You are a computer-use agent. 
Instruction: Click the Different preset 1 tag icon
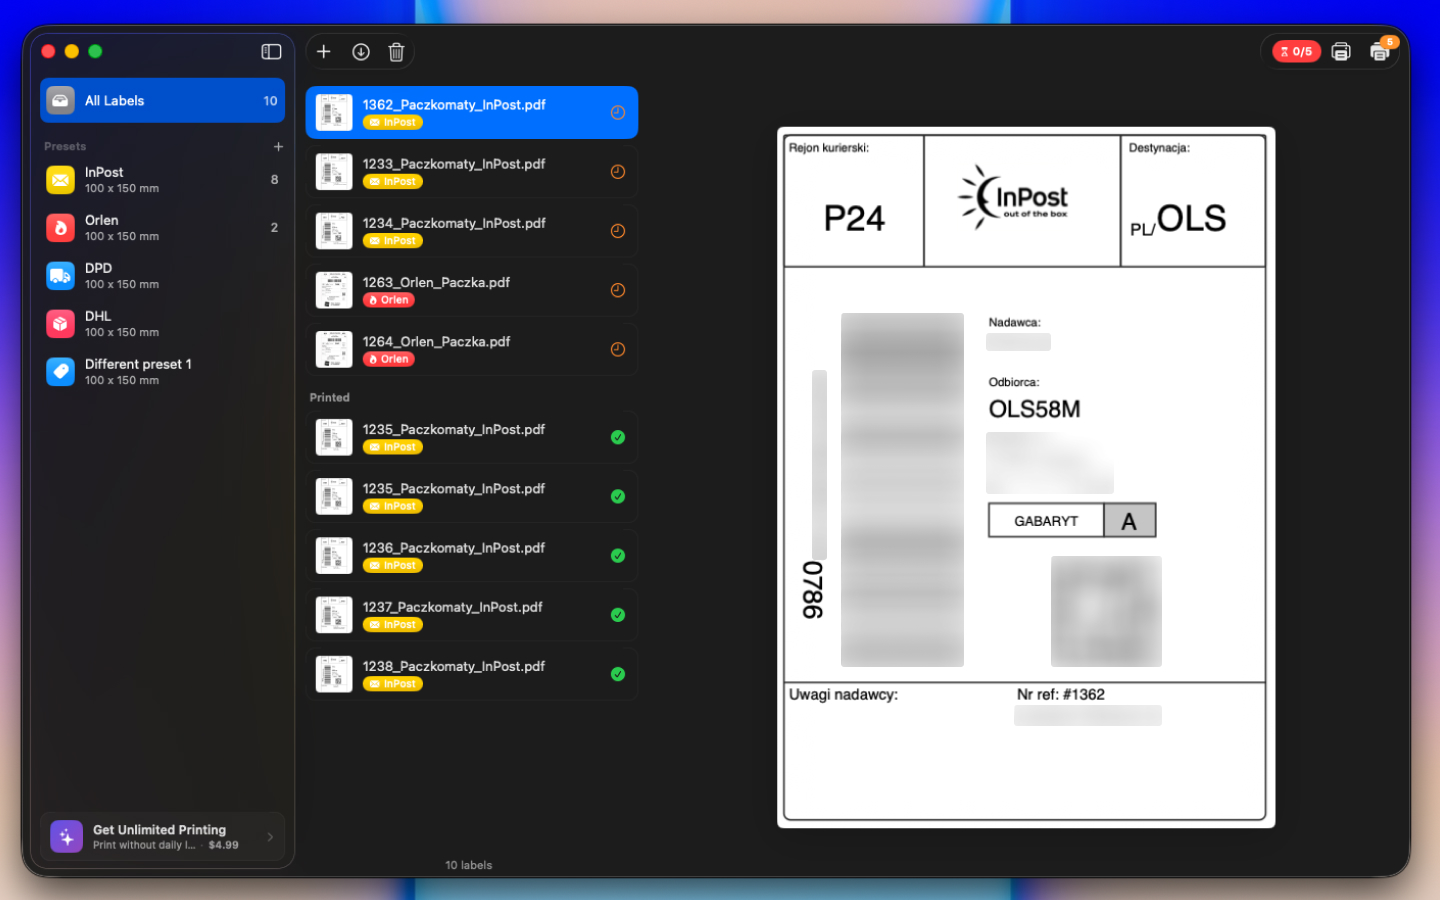(61, 372)
